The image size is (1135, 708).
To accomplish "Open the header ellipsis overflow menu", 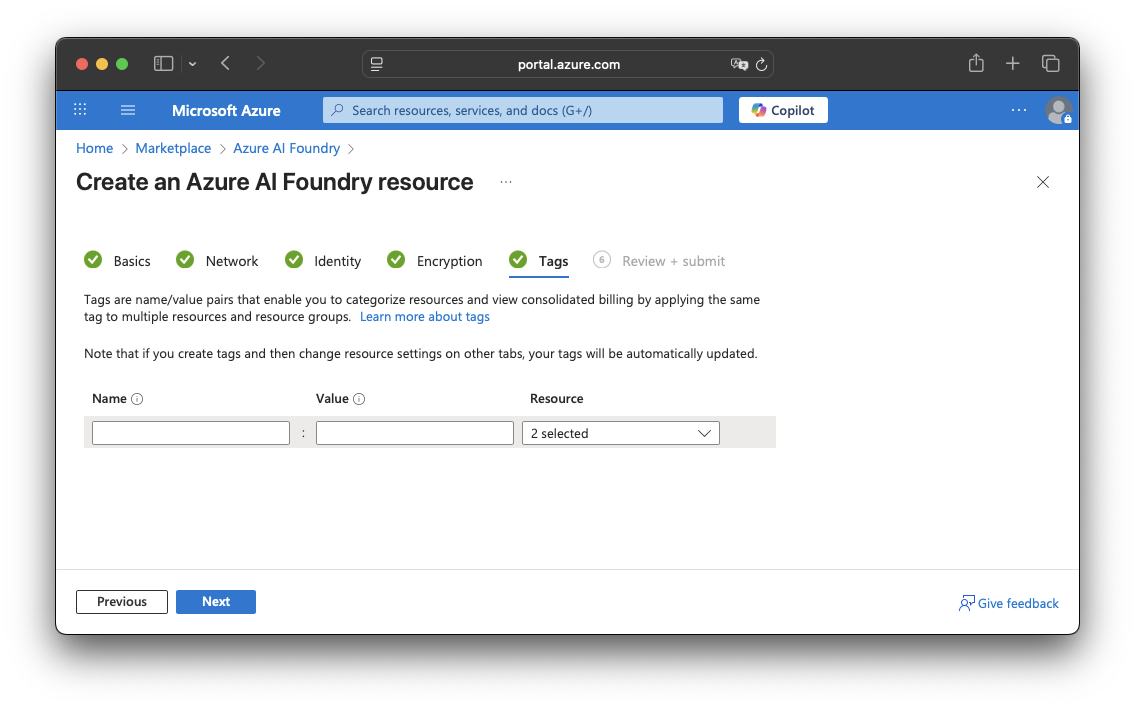I will coord(1018,110).
